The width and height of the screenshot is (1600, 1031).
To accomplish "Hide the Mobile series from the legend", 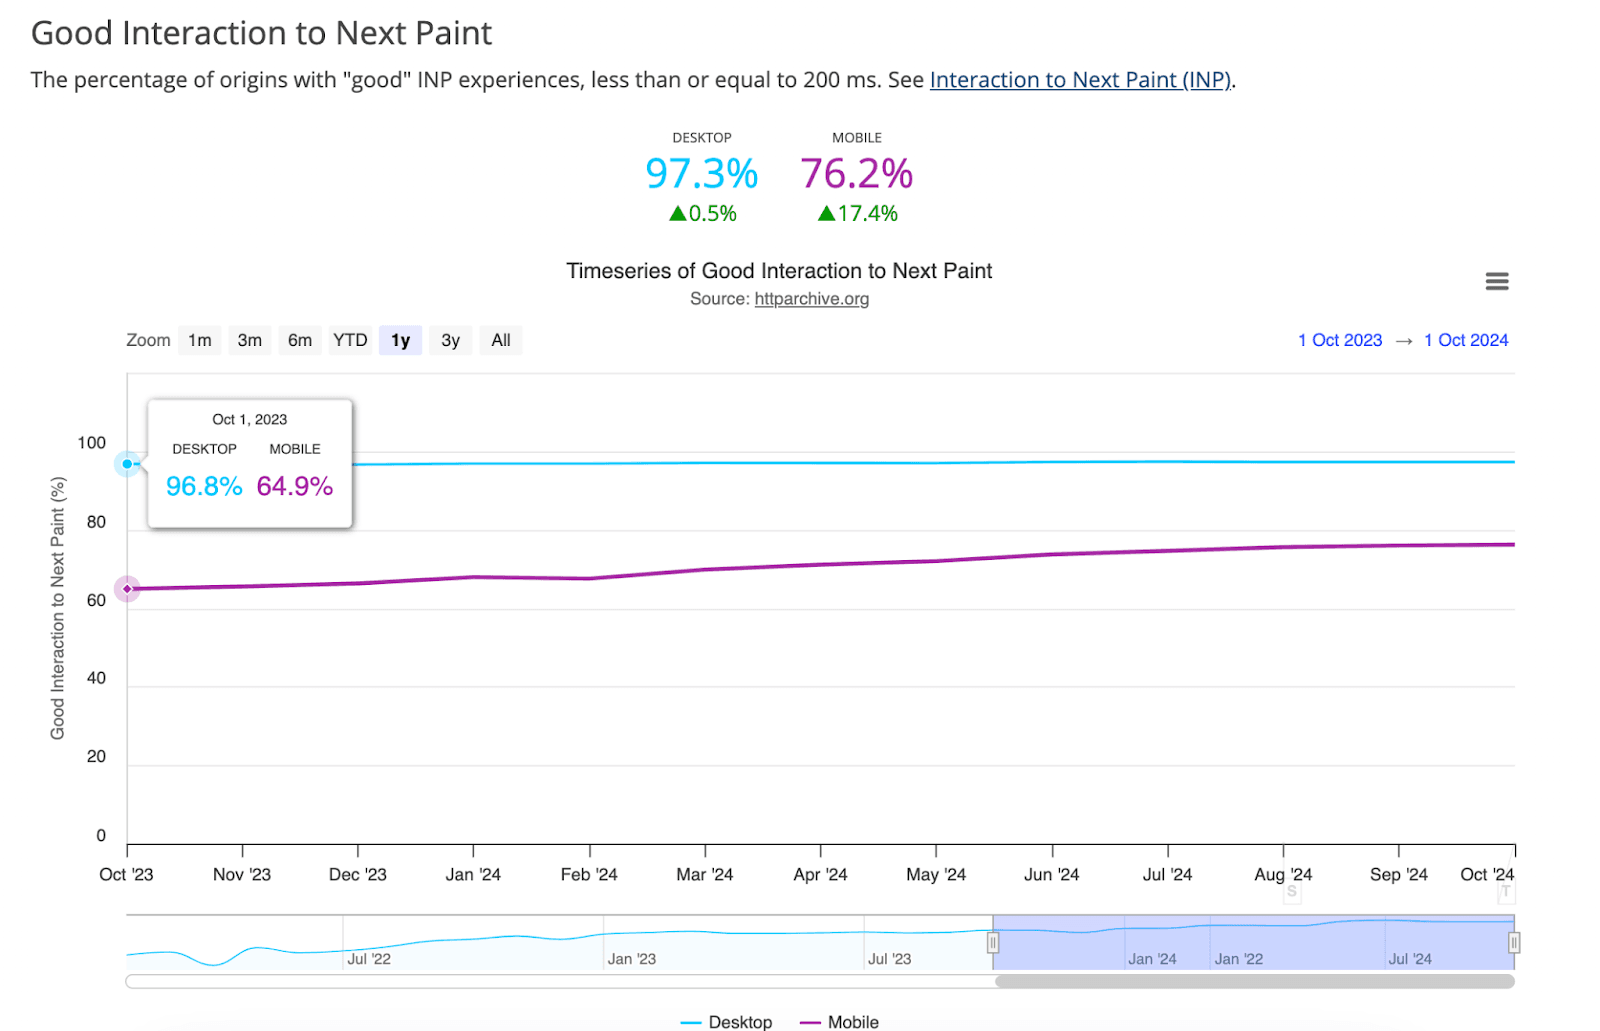I will tap(840, 1022).
